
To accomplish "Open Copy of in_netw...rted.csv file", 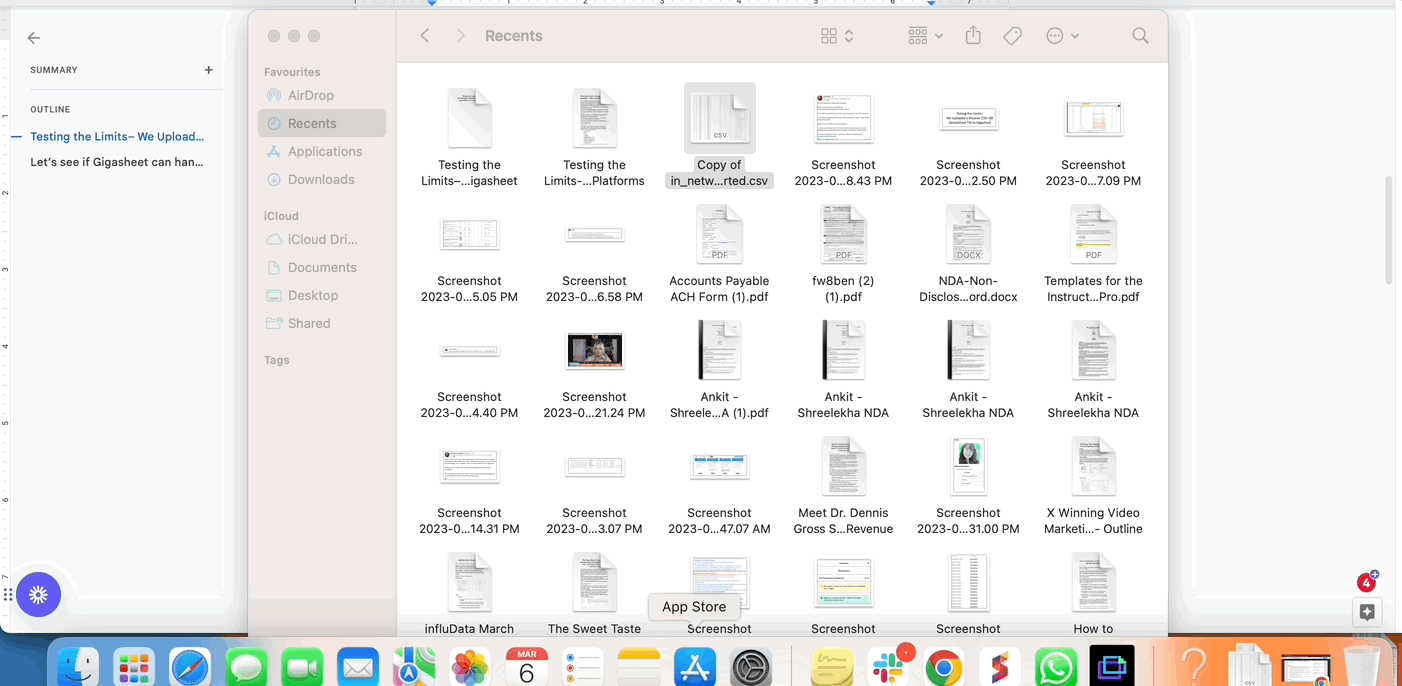I will pos(719,117).
